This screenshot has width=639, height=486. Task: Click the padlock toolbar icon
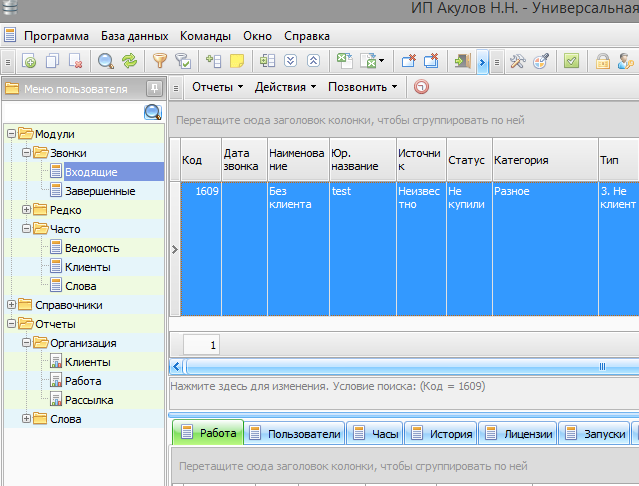pyautogui.click(x=603, y=62)
